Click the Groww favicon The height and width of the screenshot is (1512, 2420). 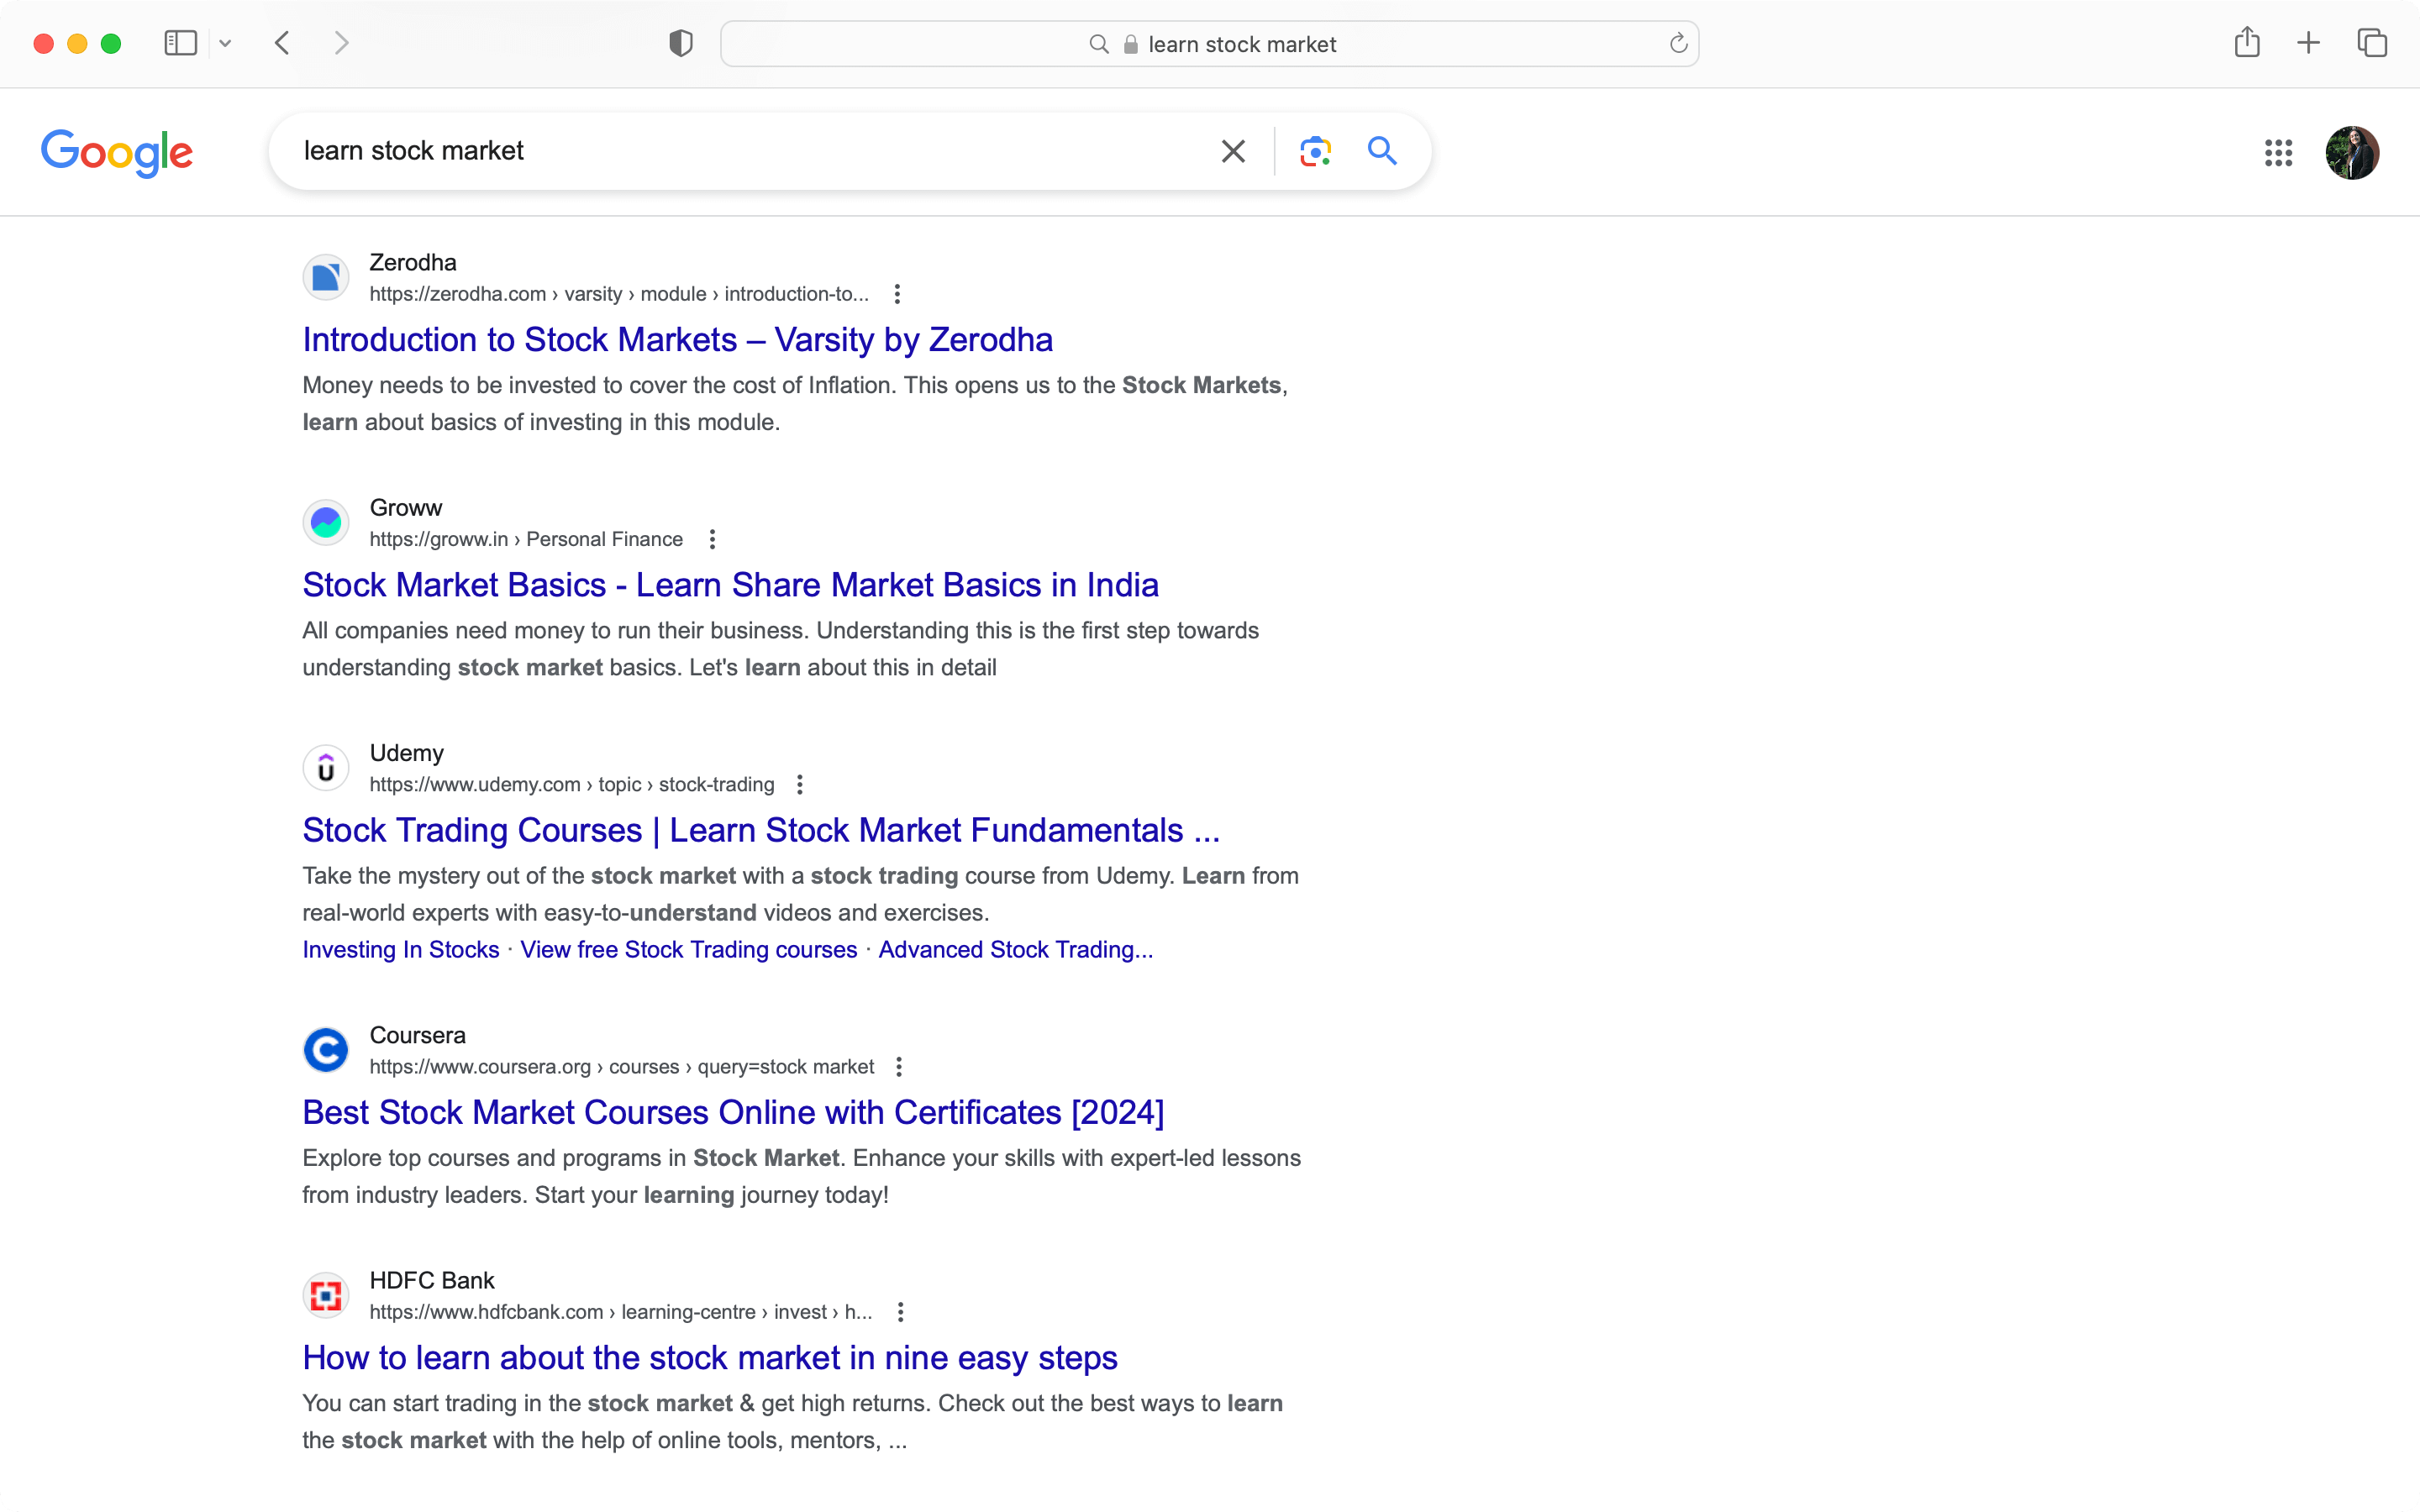coord(326,522)
